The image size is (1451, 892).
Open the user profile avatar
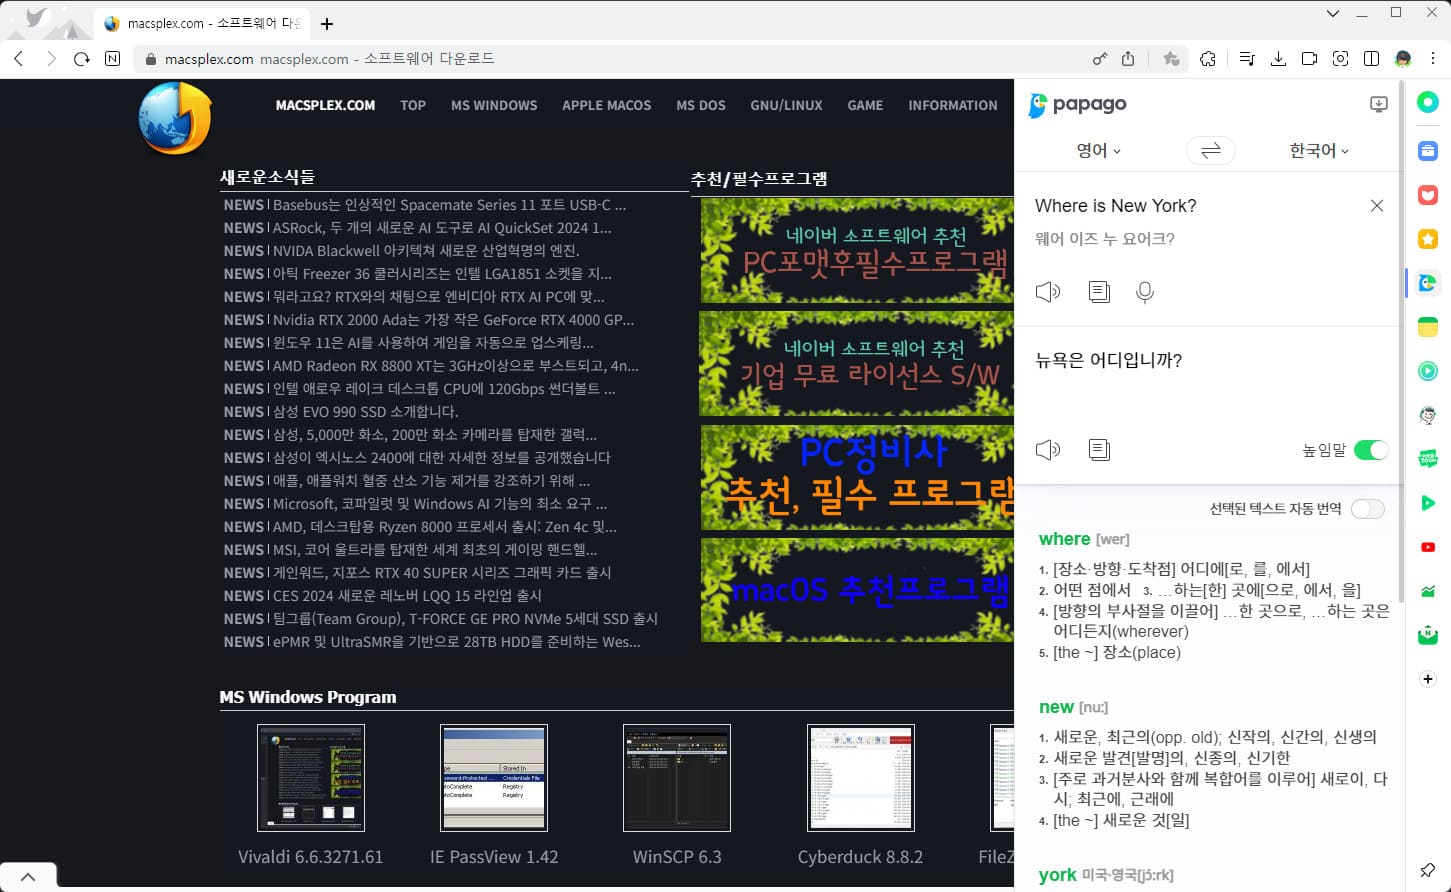(x=1403, y=59)
